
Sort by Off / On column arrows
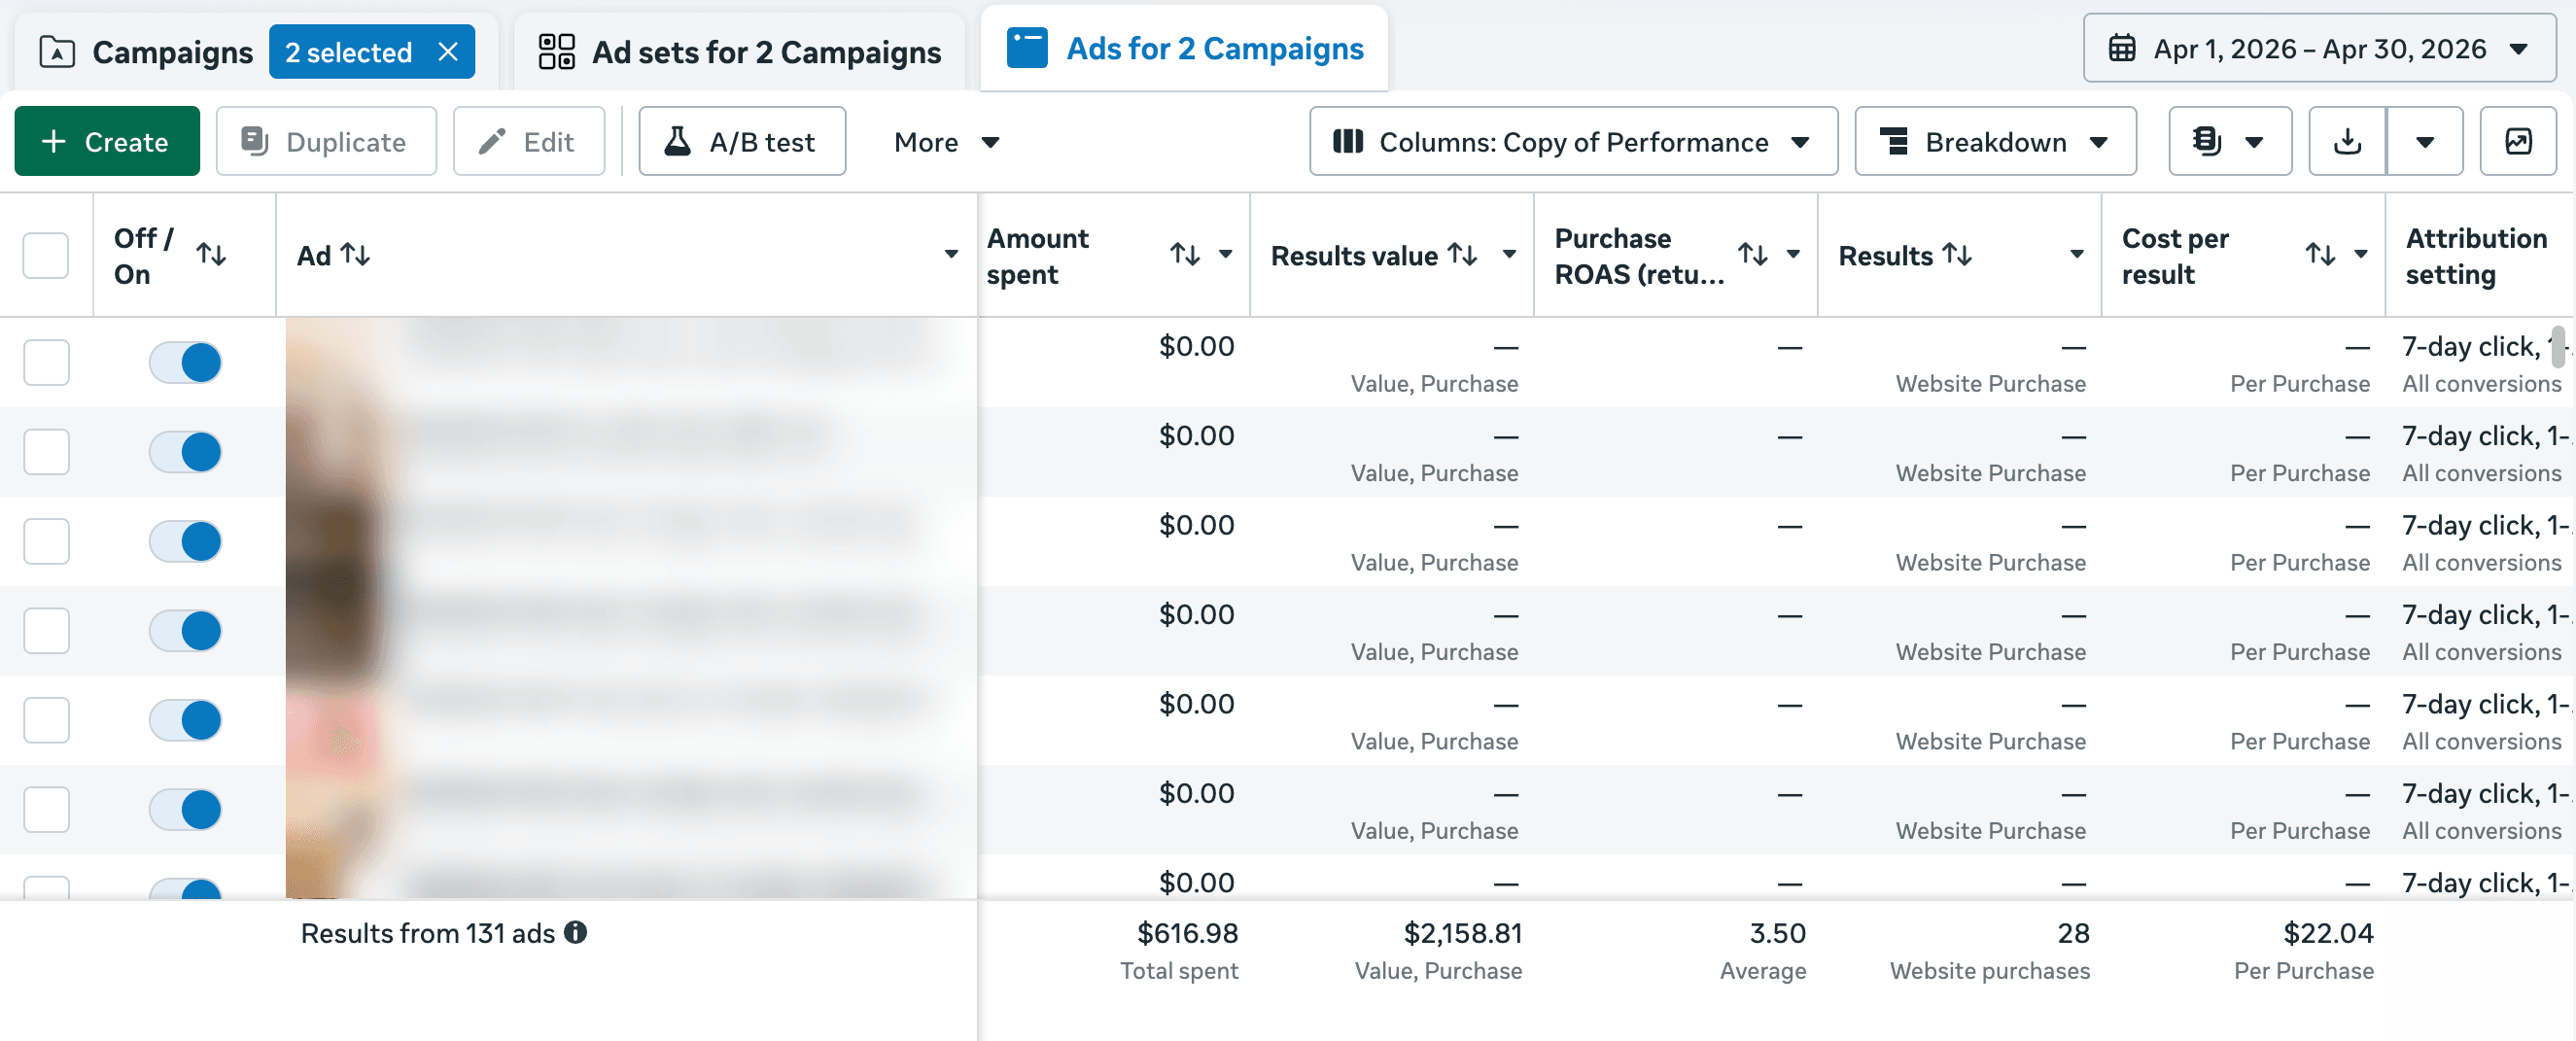click(x=211, y=254)
